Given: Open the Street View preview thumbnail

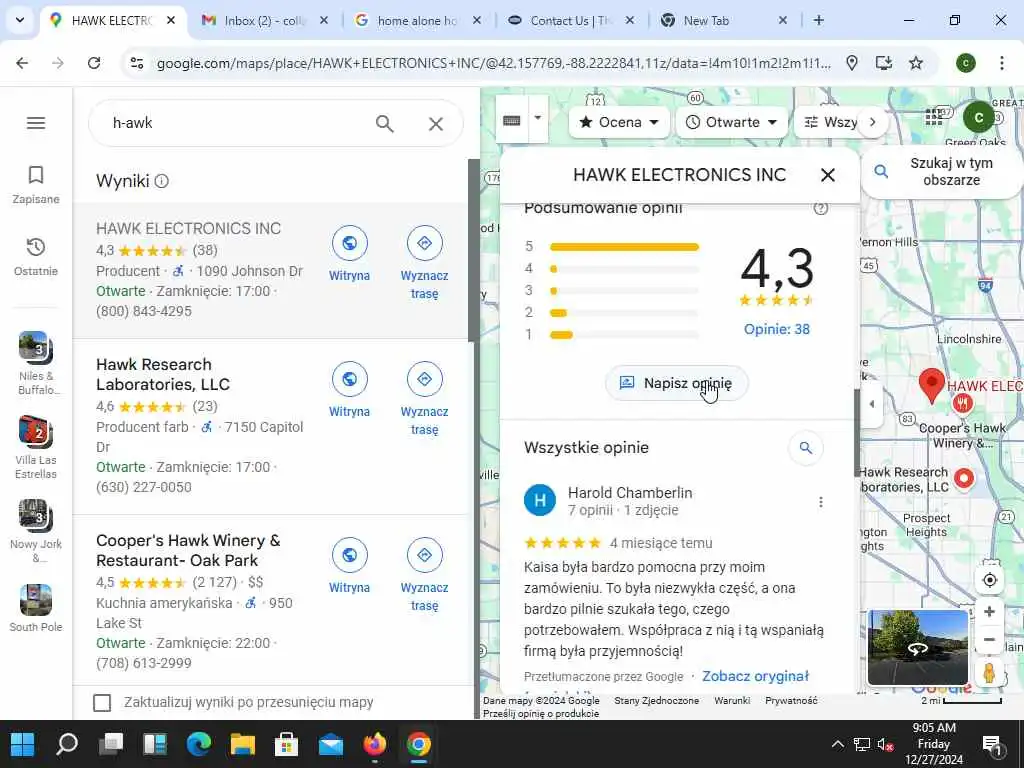Looking at the screenshot, I should click(x=918, y=647).
